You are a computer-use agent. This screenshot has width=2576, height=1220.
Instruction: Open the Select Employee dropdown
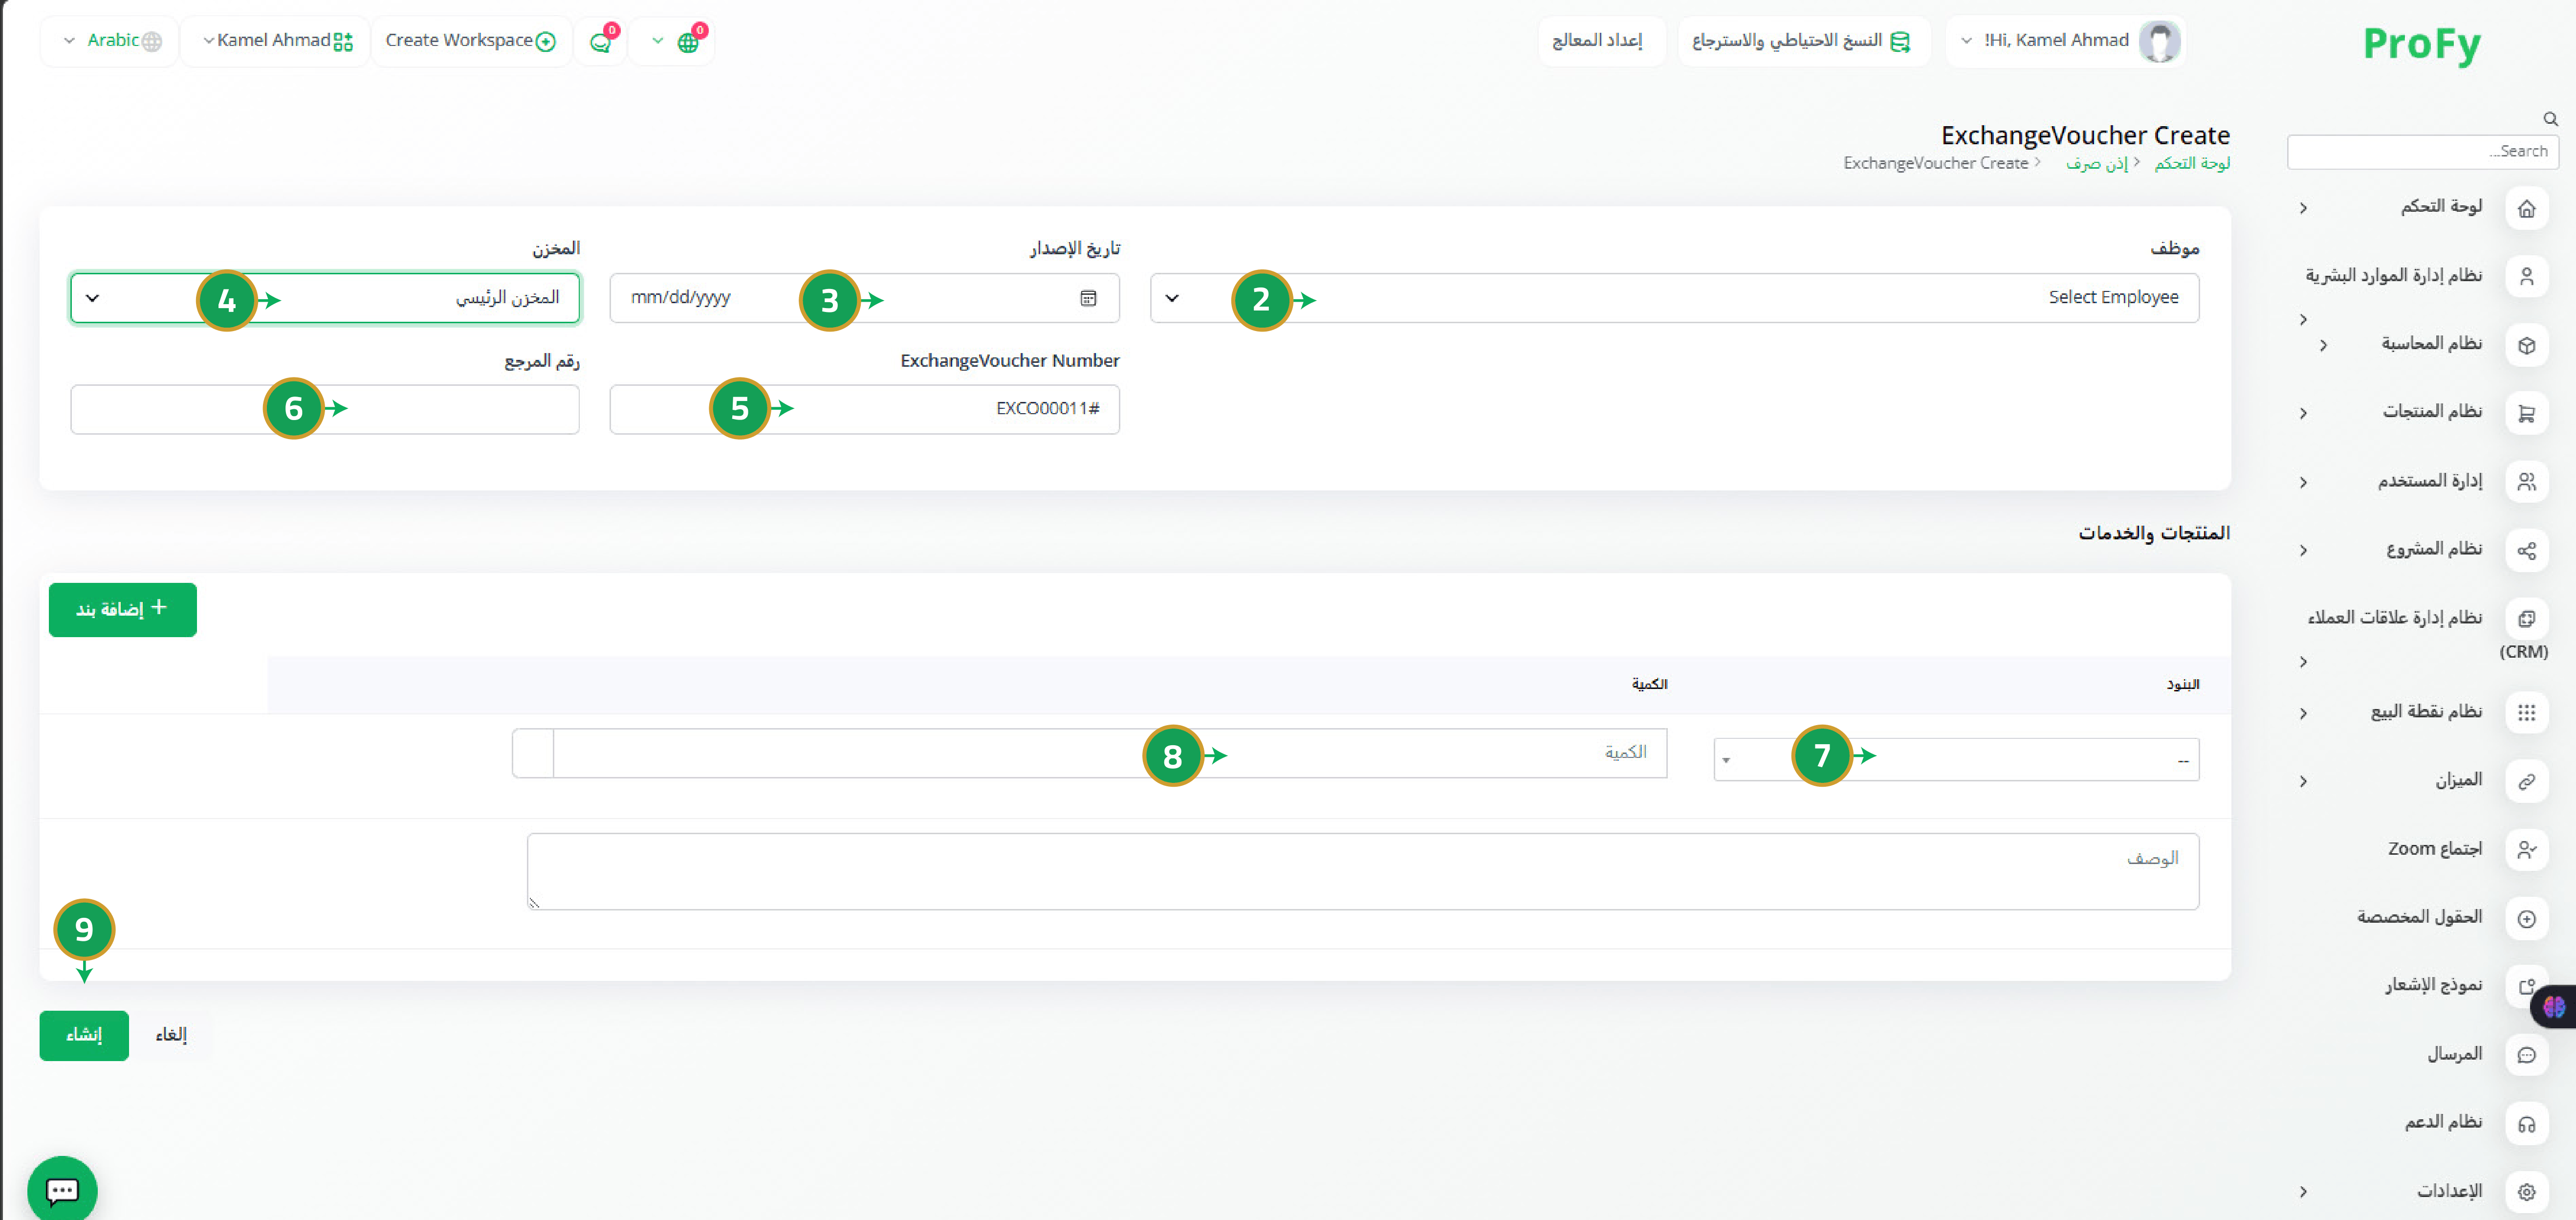pyautogui.click(x=1674, y=298)
